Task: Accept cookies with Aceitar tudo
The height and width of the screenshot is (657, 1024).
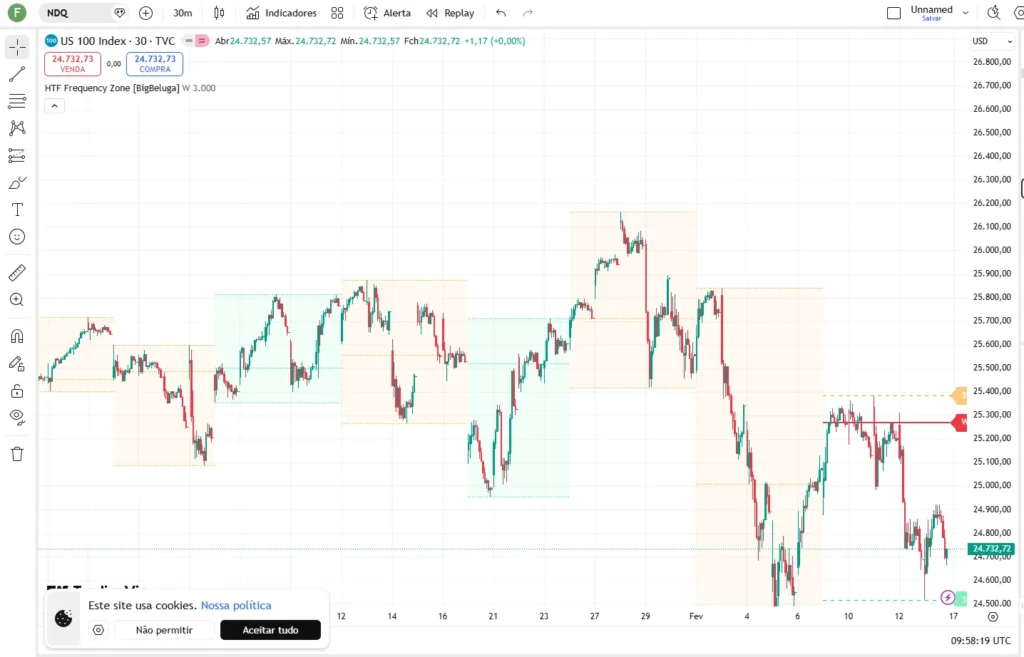Action: coord(270,630)
